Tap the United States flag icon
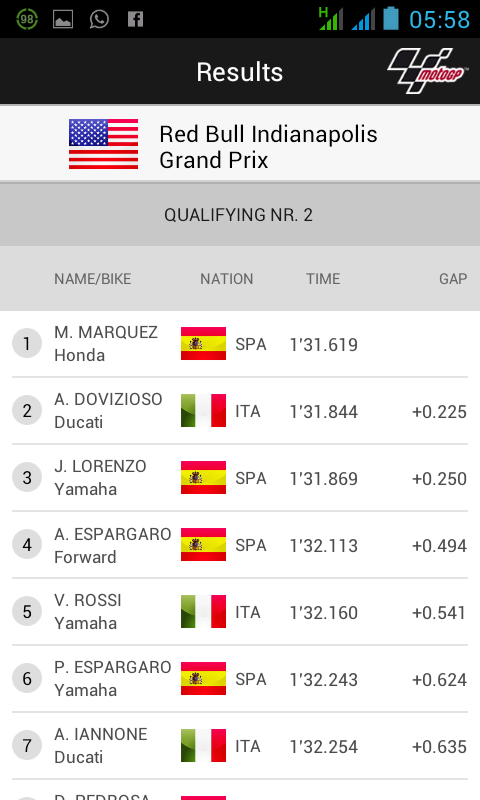The height and width of the screenshot is (800, 480). [x=104, y=144]
